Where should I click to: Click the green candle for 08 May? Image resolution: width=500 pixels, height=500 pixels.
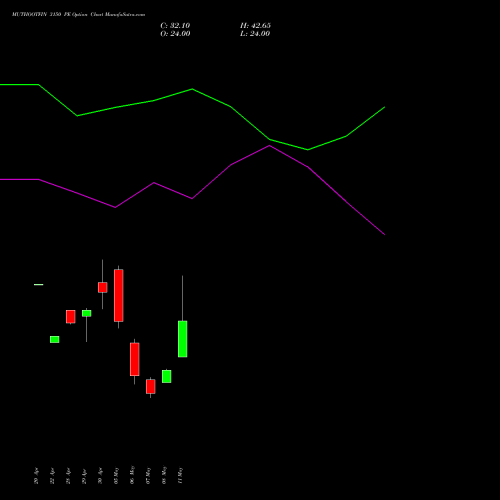(x=167, y=376)
